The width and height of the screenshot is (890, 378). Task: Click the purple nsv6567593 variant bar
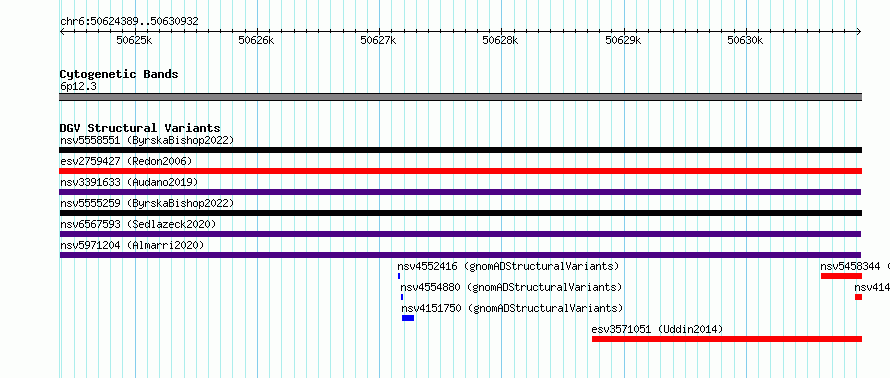(x=460, y=234)
